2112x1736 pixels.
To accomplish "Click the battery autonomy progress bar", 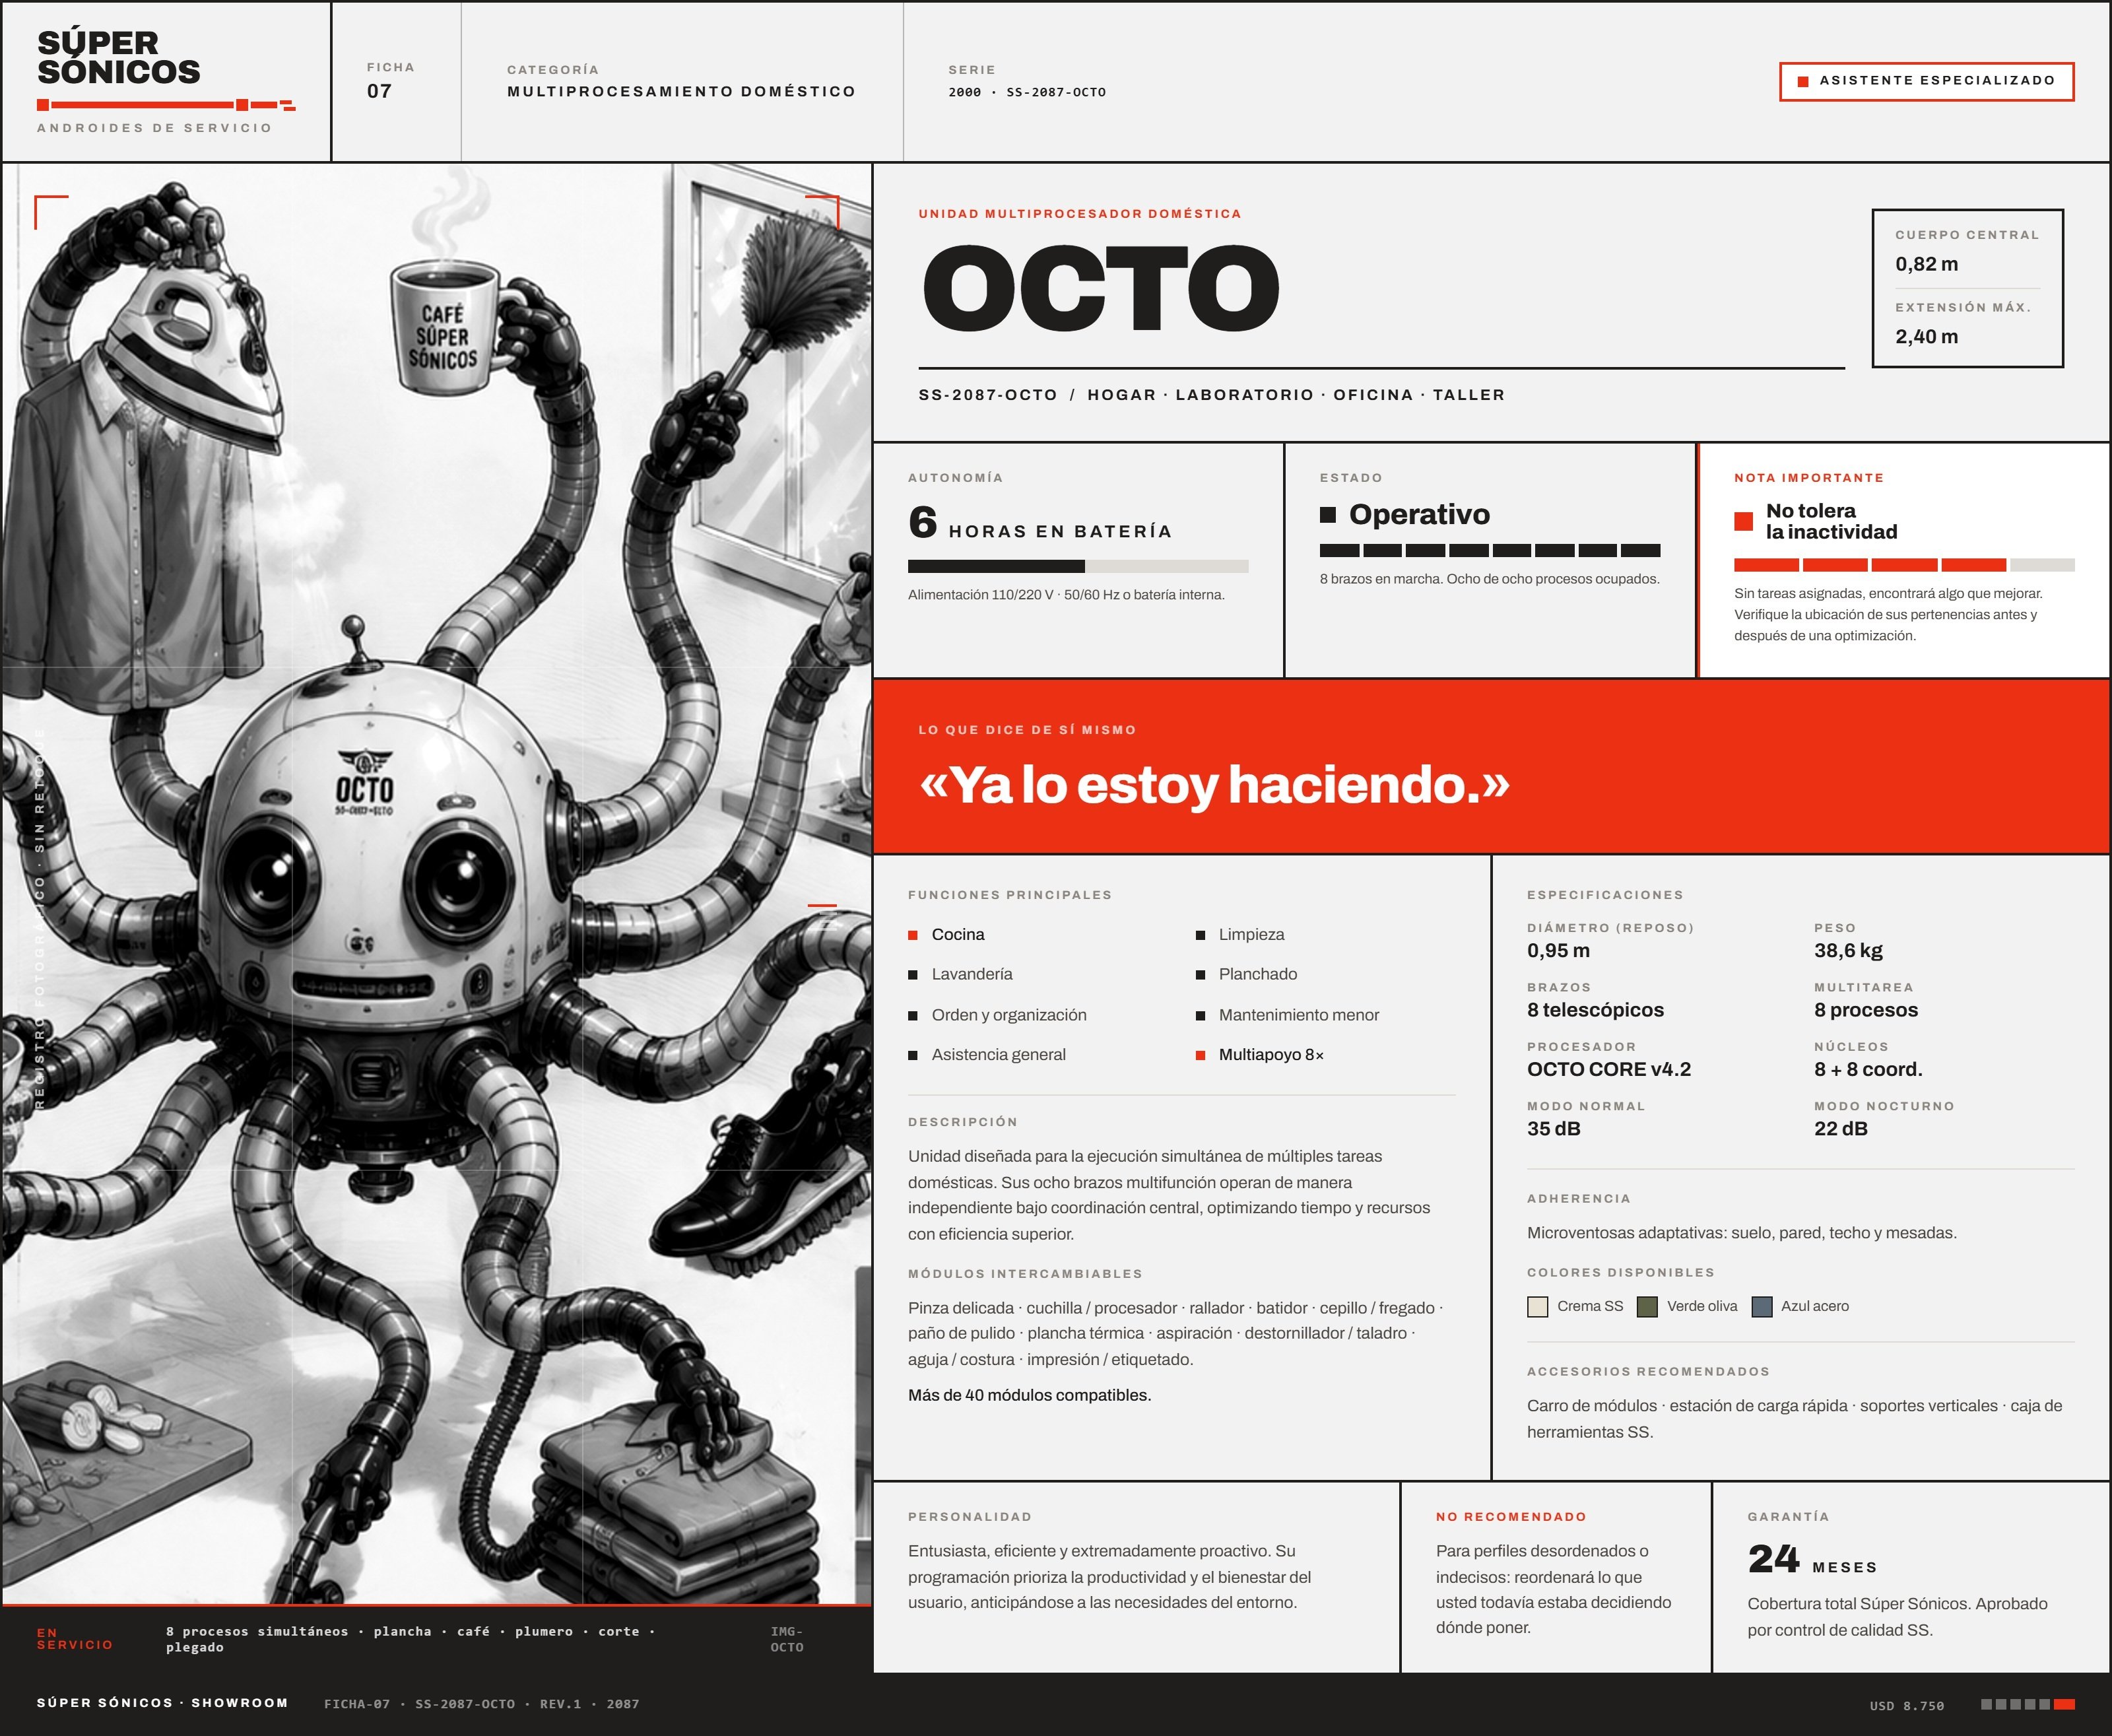I will (x=1078, y=566).
